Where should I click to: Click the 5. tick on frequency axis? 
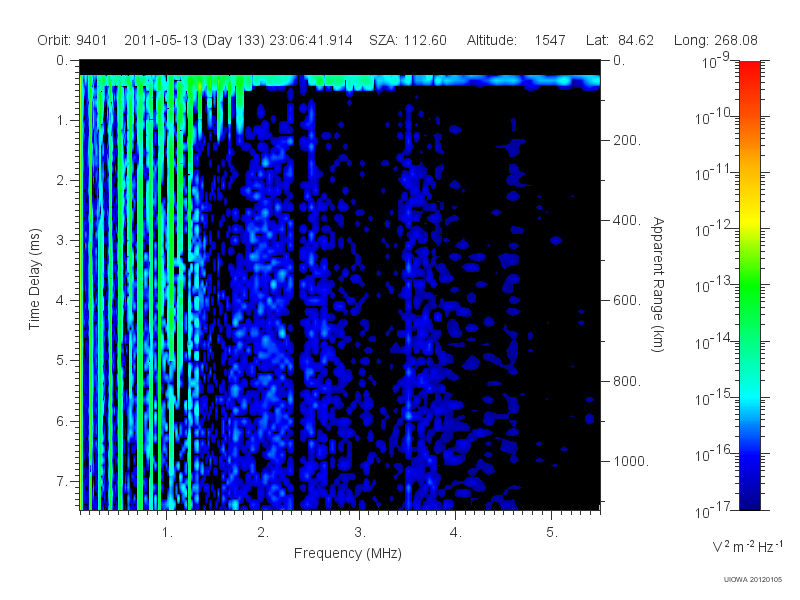click(x=552, y=533)
